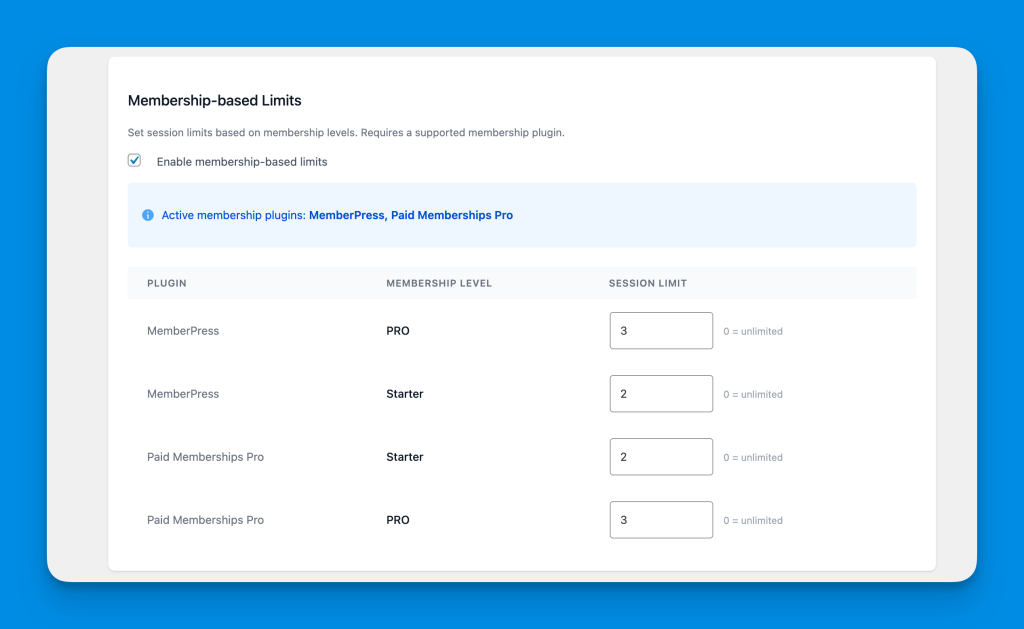1024x629 pixels.
Task: Select the Paid Memberships Pro Starter limit field
Action: (661, 457)
